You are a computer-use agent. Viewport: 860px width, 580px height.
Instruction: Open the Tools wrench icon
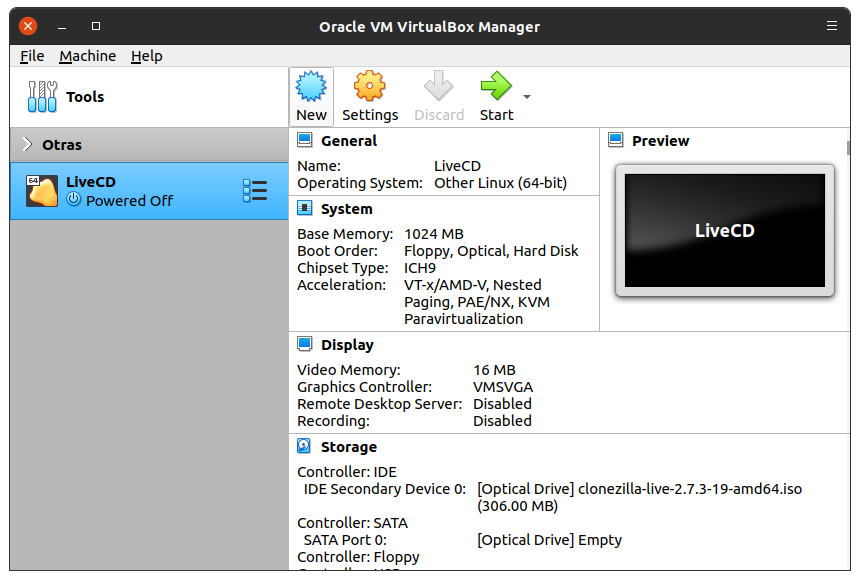click(x=42, y=97)
